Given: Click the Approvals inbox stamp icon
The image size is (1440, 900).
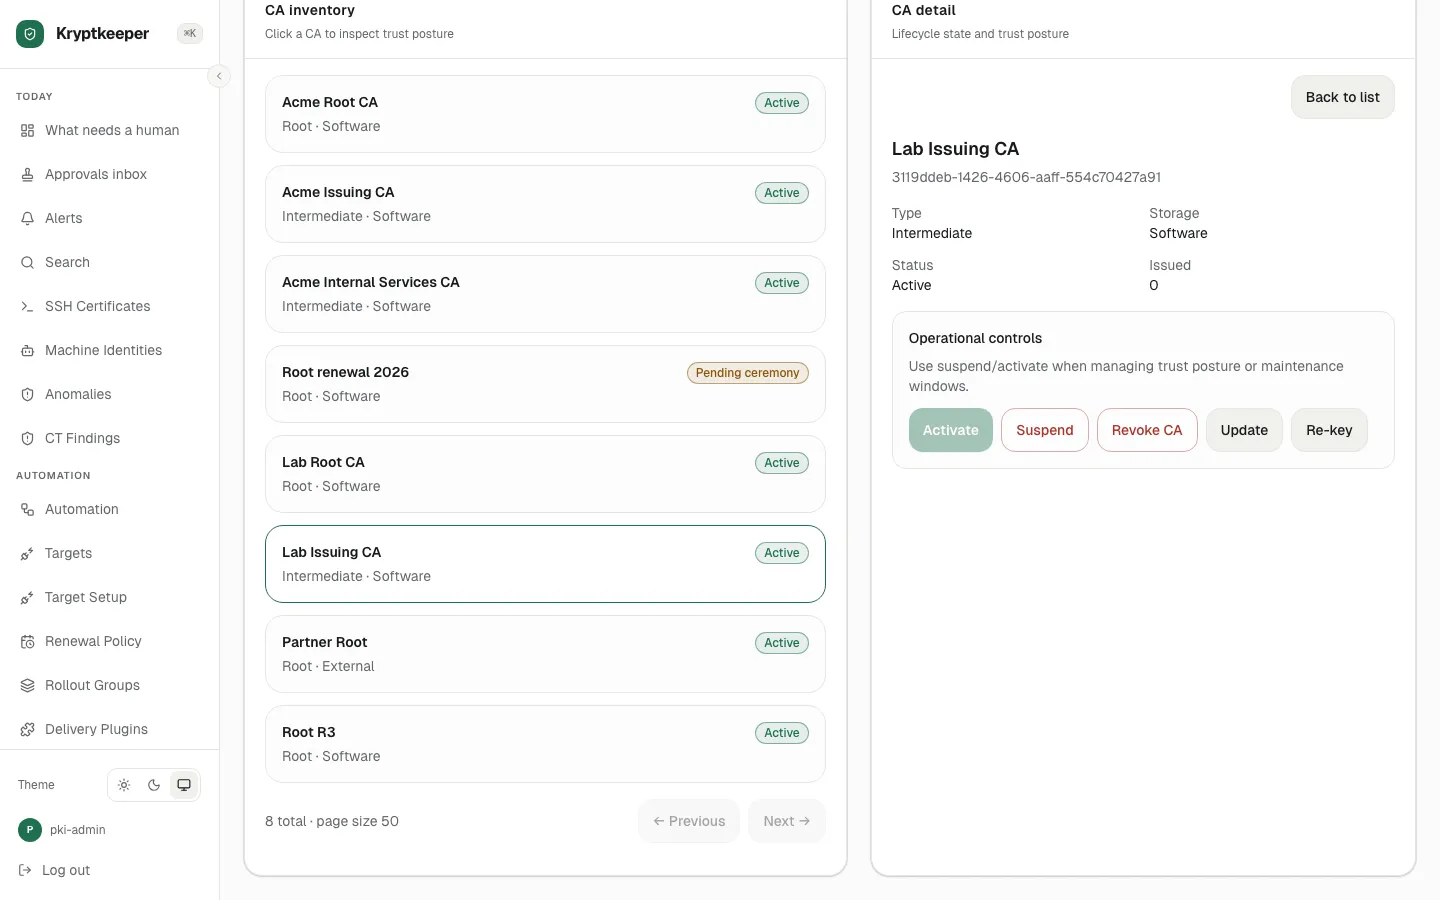Looking at the screenshot, I should [x=27, y=175].
